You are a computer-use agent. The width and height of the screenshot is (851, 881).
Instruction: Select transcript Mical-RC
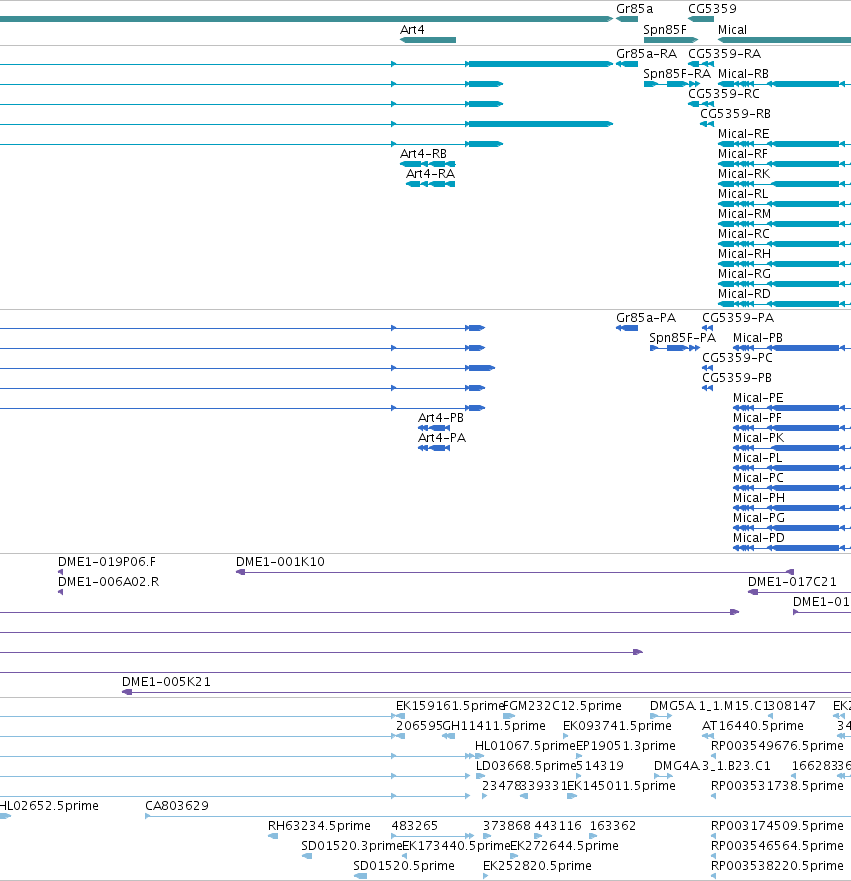click(784, 244)
